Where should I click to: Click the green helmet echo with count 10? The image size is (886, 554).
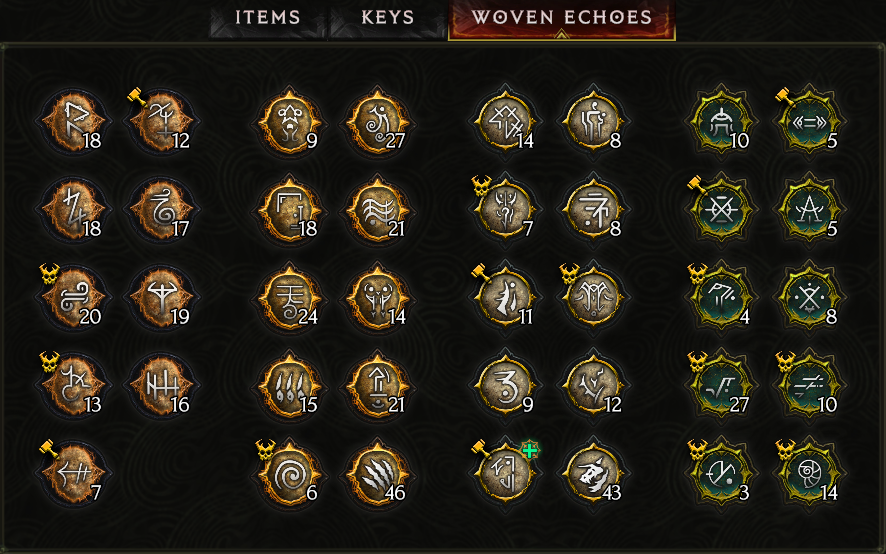click(x=722, y=122)
